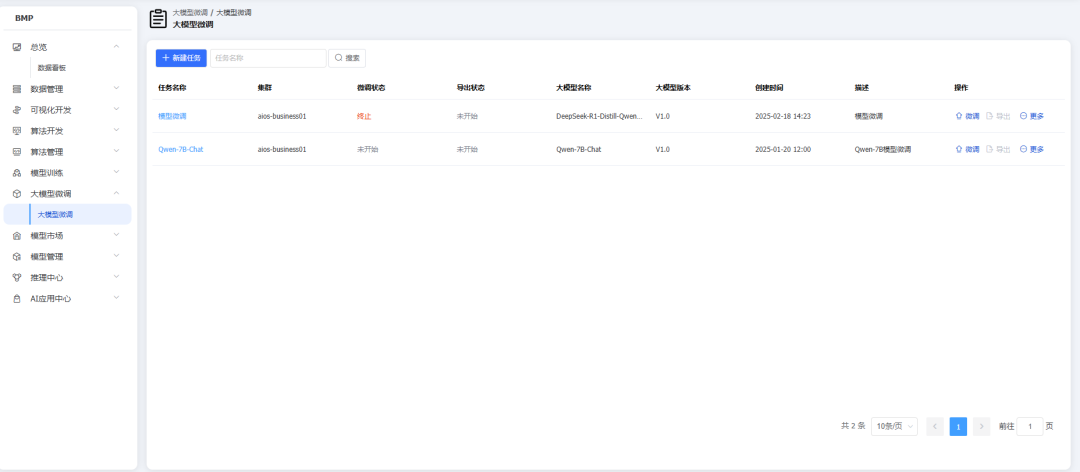Click the 数据管理 sidebar icon
This screenshot has height=472, width=1080.
click(x=17, y=89)
